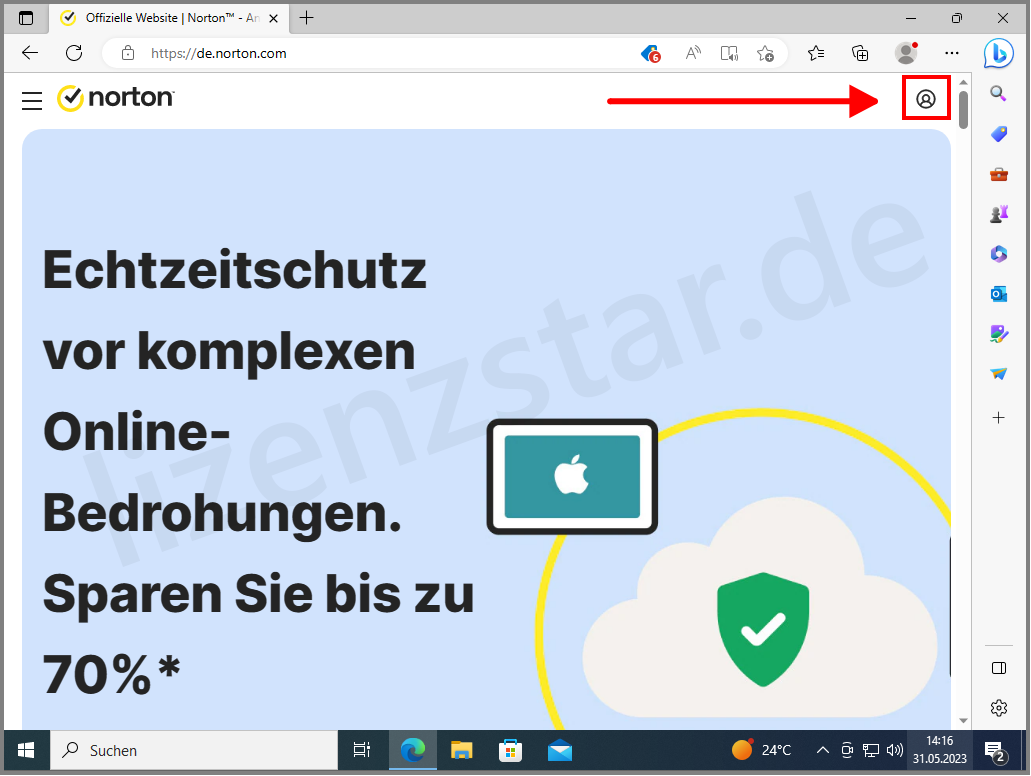
Task: Open Edge sidebar settings gear
Action: point(998,708)
